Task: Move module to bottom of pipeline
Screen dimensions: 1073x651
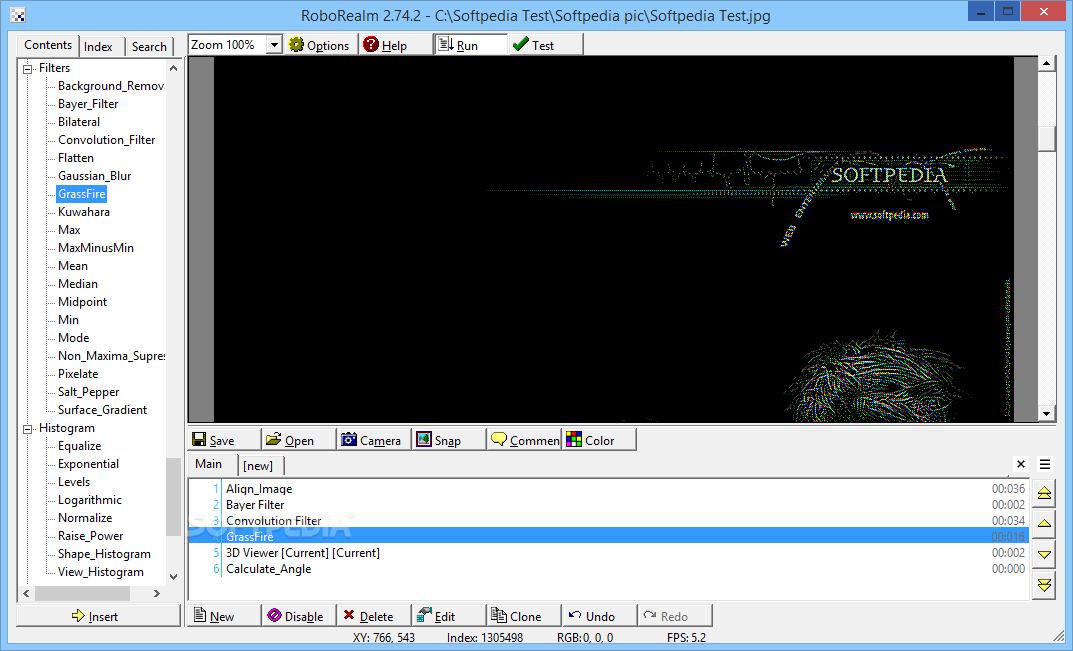Action: (x=1044, y=585)
